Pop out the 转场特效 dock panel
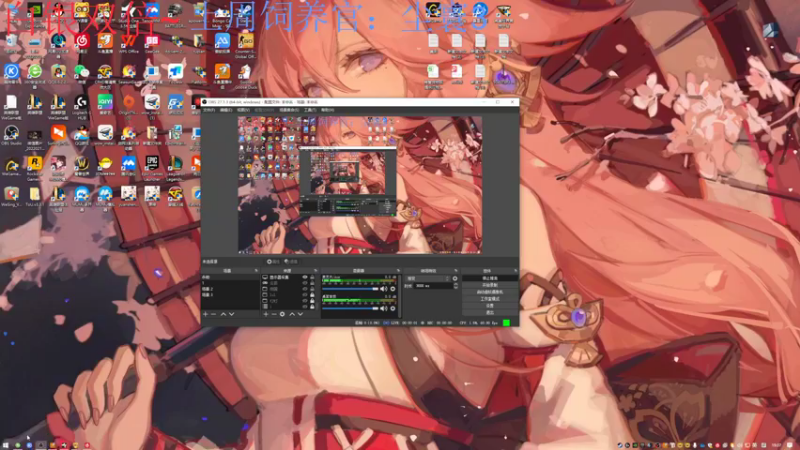This screenshot has width=800, height=450. point(456,270)
